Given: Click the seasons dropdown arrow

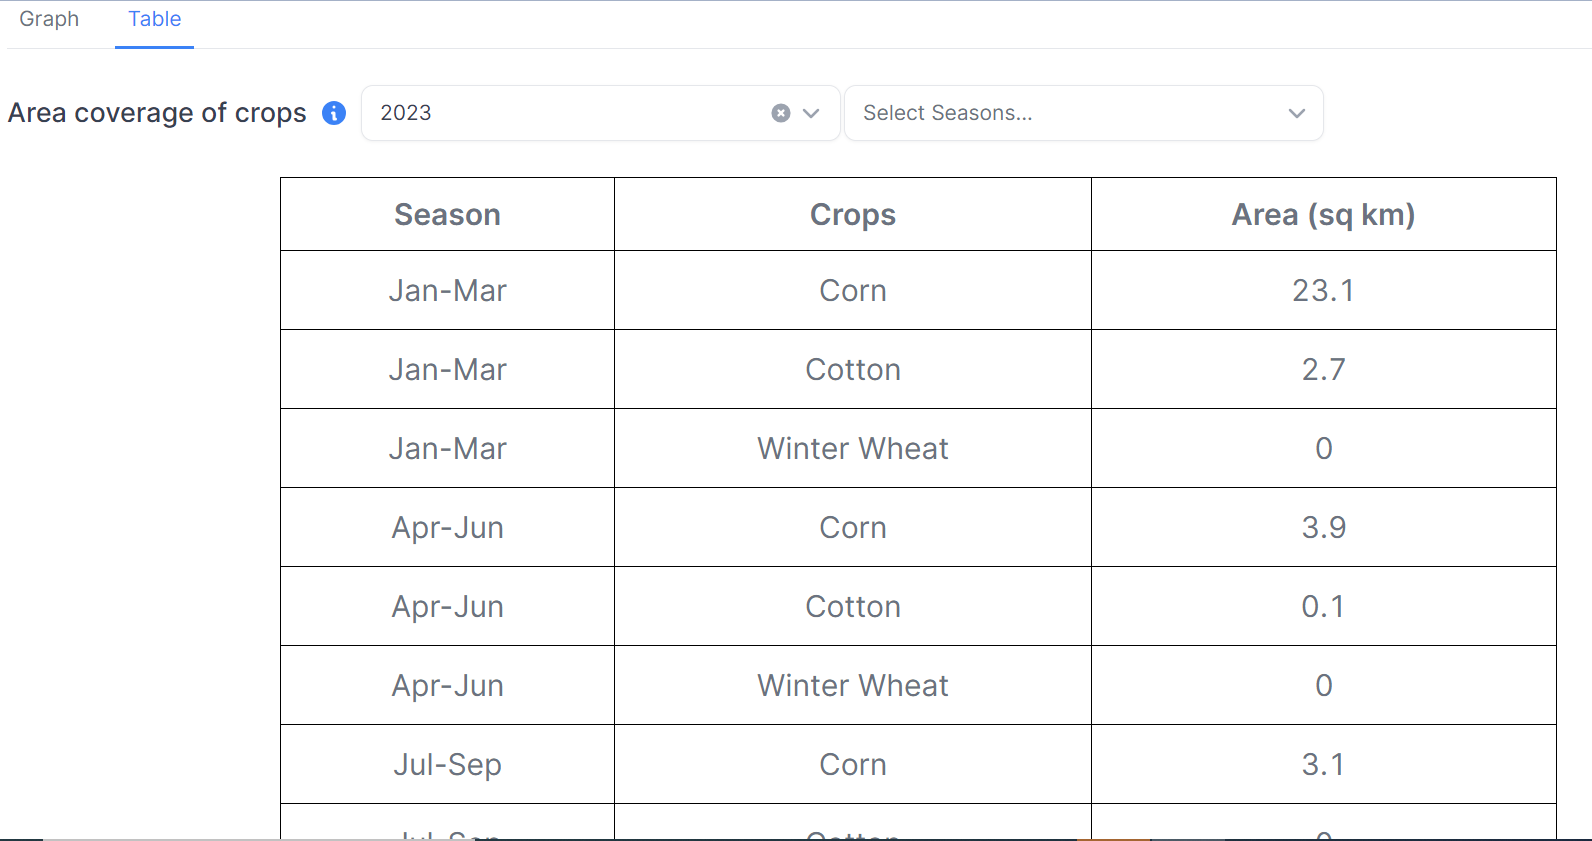Looking at the screenshot, I should click(x=1297, y=113).
